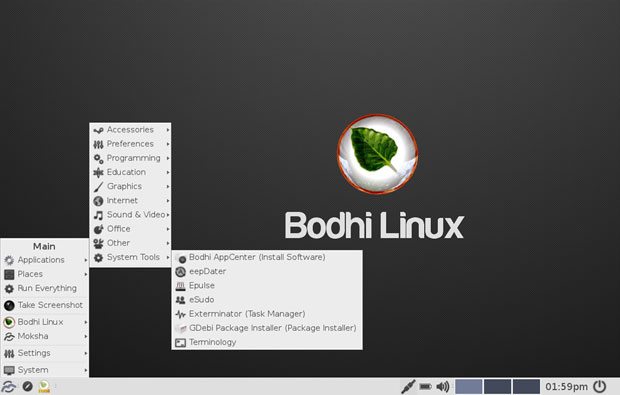Image resolution: width=620 pixels, height=395 pixels.
Task: Click the Moksha menu start icon in taskbar
Action: click(x=9, y=386)
